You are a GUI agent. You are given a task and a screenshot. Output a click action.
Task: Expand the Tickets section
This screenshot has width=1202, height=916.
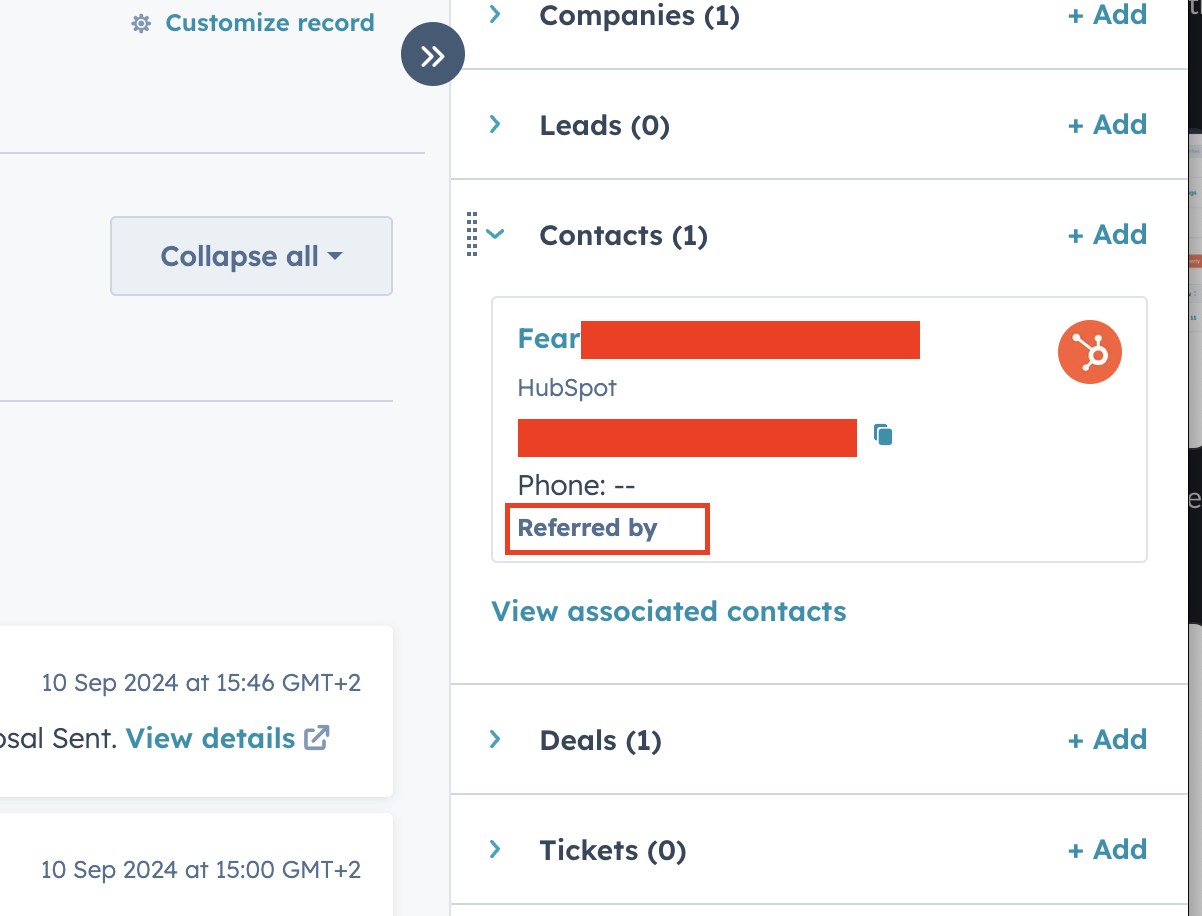pos(493,850)
